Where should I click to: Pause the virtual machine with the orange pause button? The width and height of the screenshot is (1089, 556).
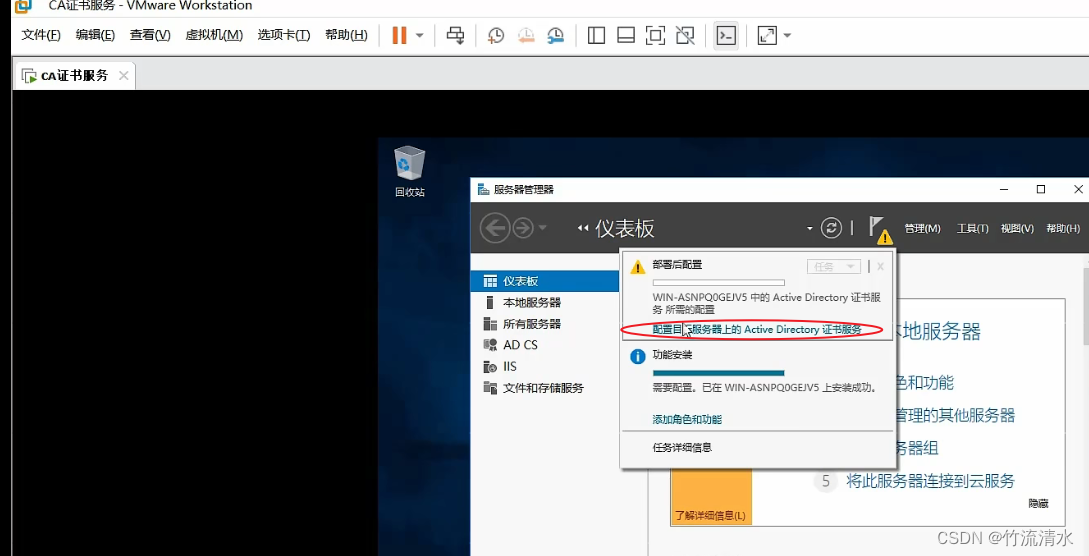[399, 35]
